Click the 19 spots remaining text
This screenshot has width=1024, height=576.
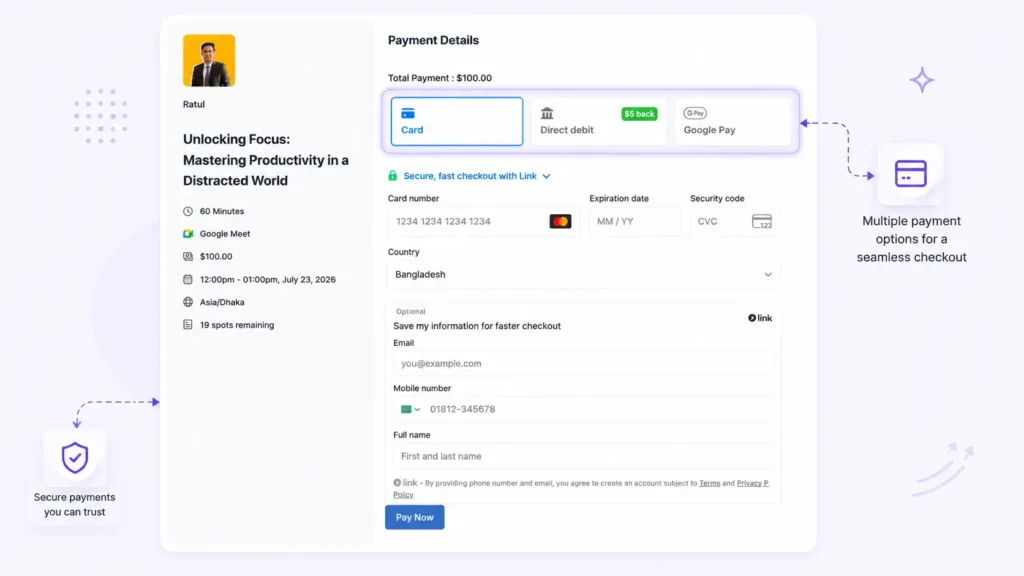coord(237,325)
